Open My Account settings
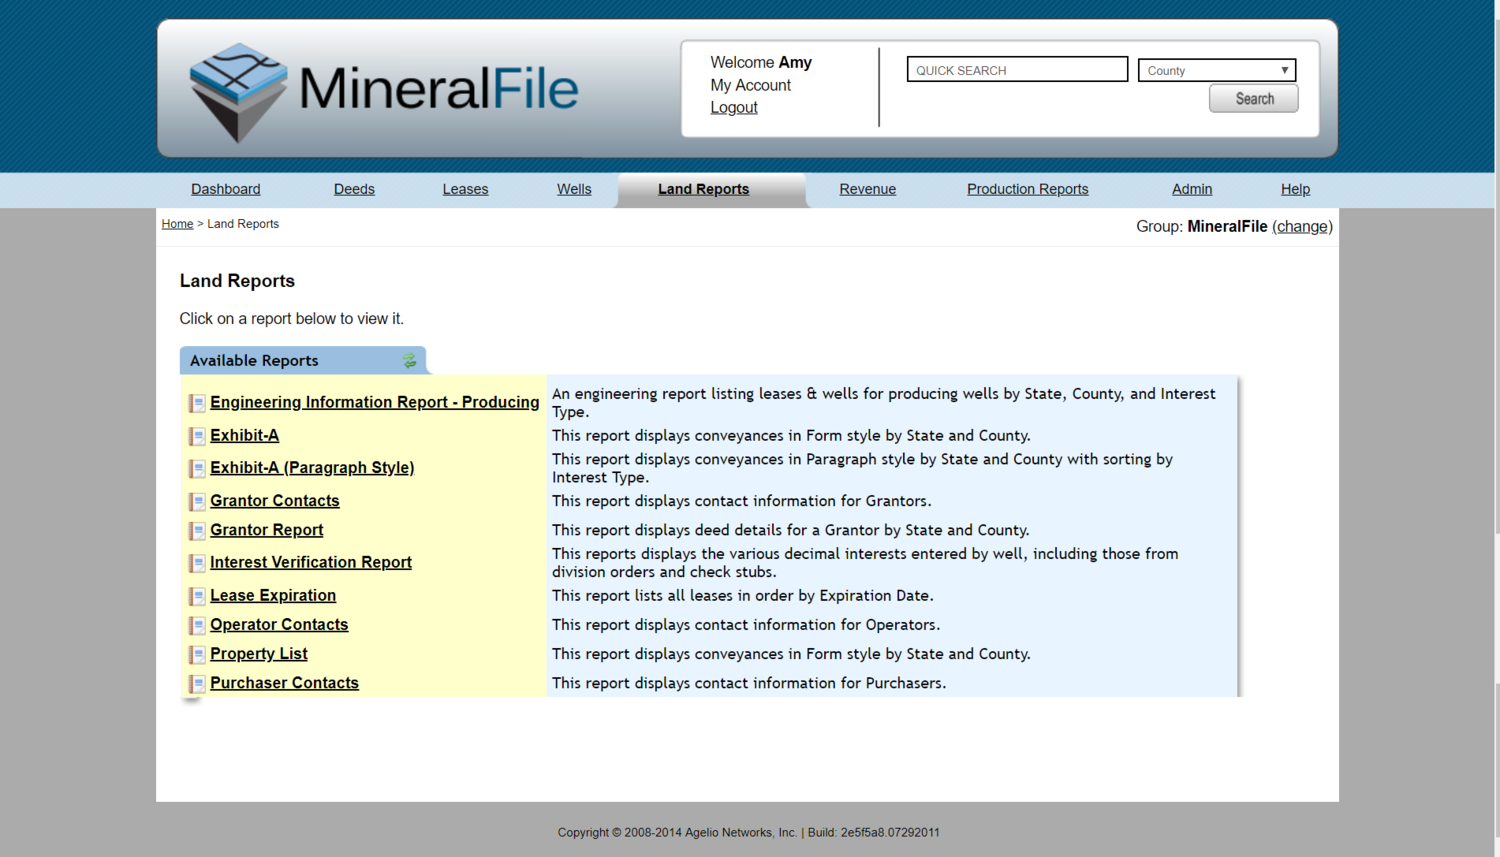The width and height of the screenshot is (1500, 857). (750, 85)
